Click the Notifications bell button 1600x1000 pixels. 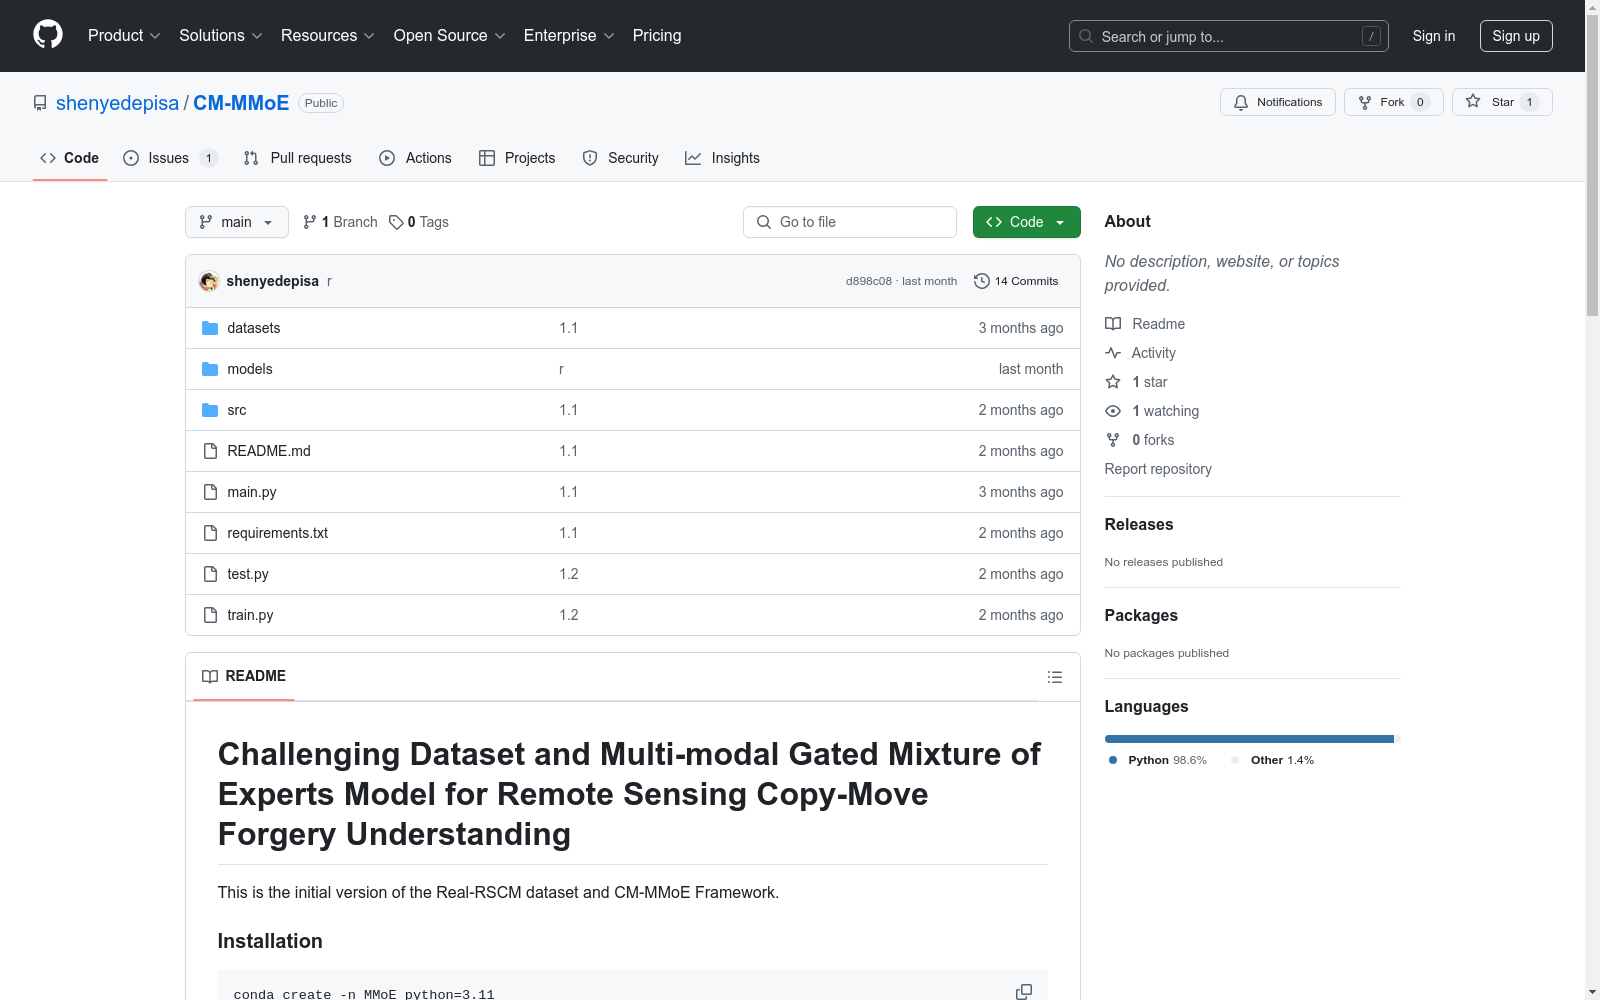pyautogui.click(x=1277, y=102)
